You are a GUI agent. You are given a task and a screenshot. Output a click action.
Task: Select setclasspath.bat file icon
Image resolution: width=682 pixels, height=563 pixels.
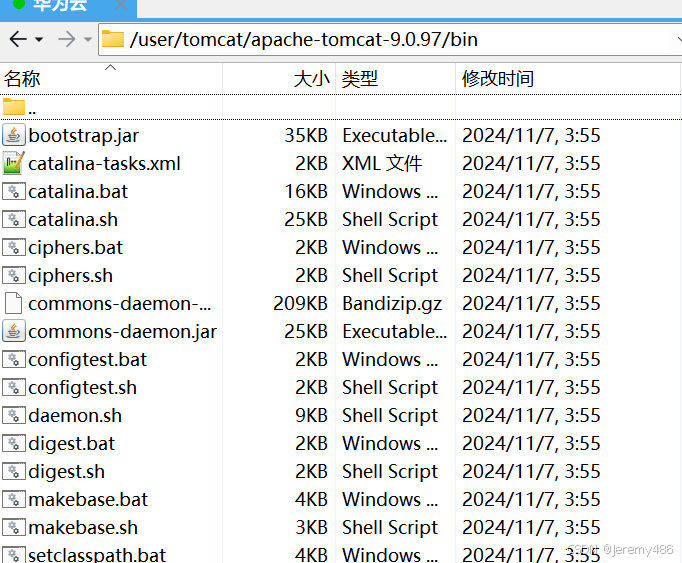[13, 555]
